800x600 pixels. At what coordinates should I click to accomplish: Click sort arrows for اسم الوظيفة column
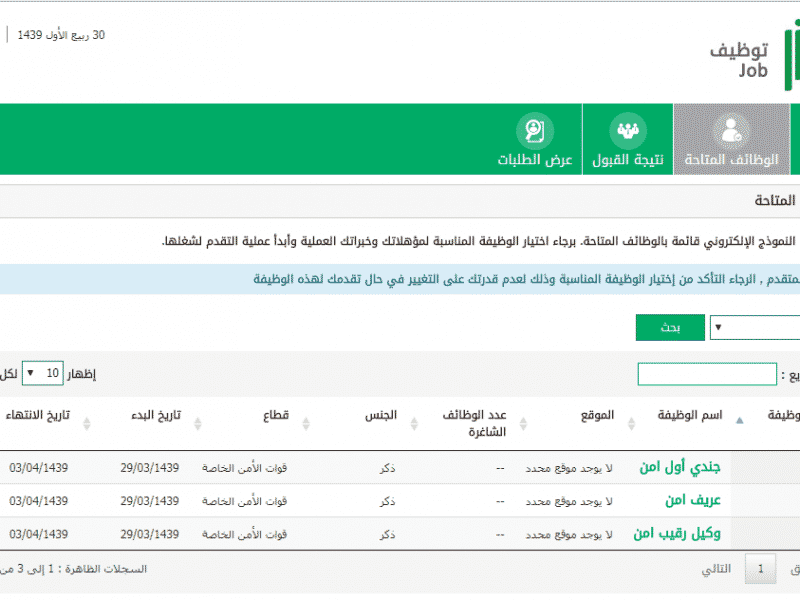coord(631,423)
